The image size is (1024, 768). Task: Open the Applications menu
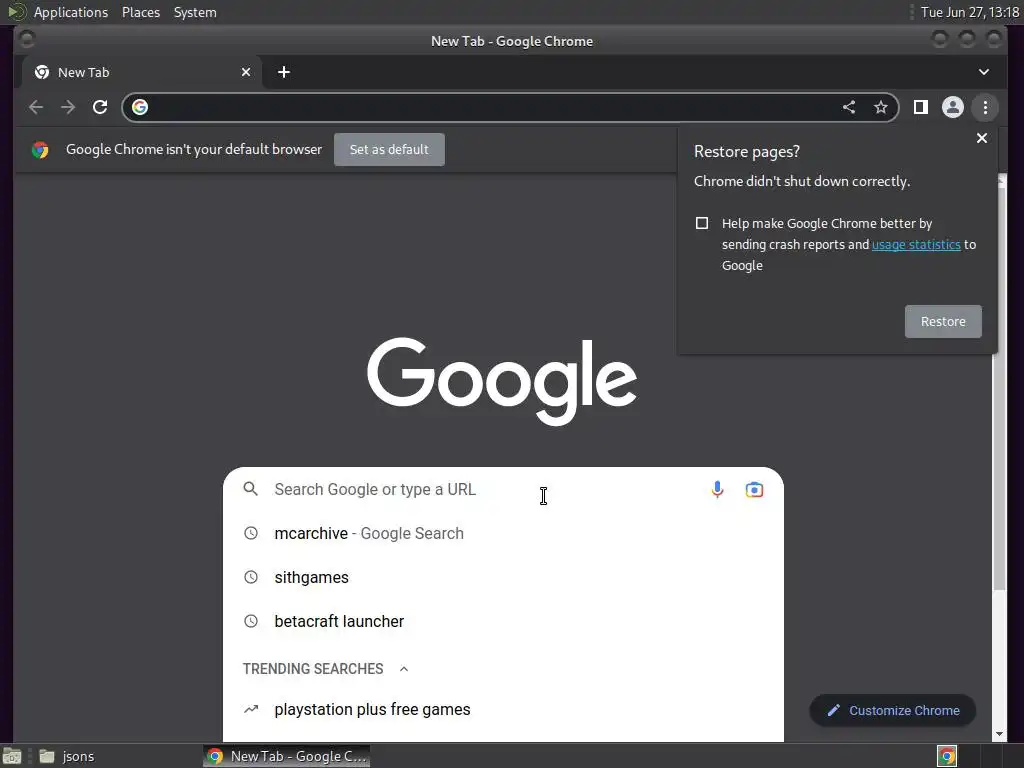click(71, 12)
